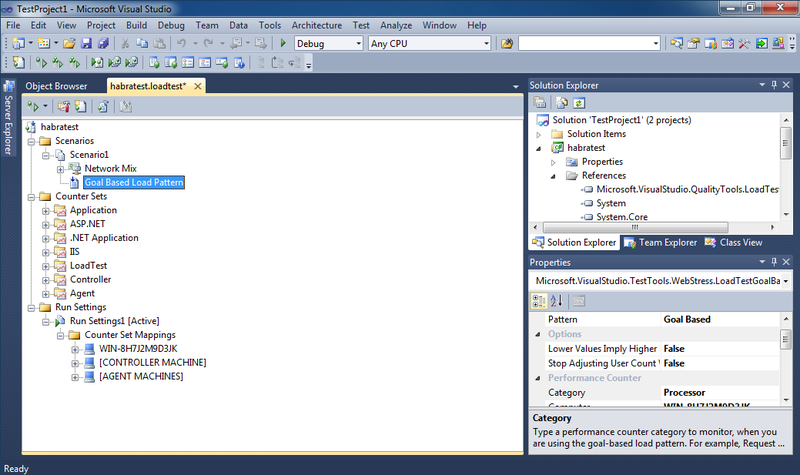Select the WIN-8H7J2M9D3JK machine node
The width and height of the screenshot is (800, 475).
[138, 349]
